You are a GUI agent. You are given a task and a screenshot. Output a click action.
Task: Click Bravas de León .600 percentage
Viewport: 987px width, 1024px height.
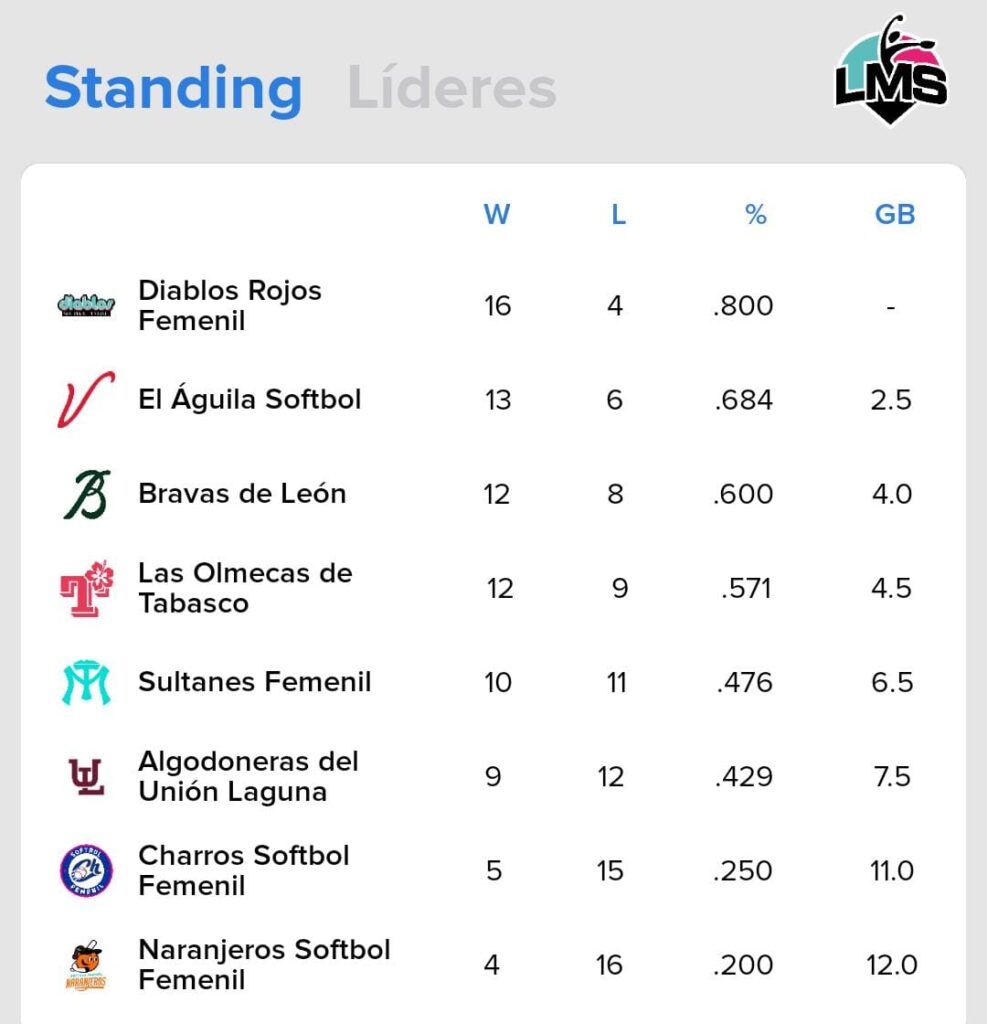coord(743,494)
